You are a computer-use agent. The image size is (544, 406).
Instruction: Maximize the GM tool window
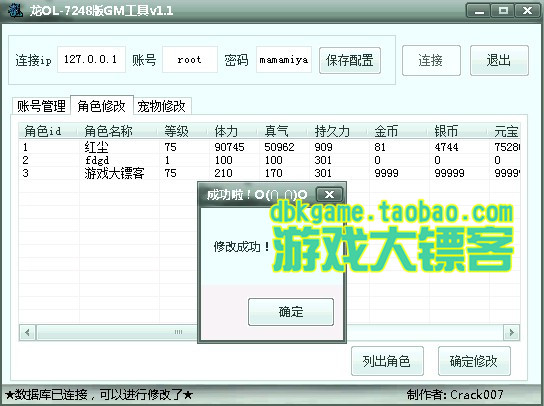503,11
